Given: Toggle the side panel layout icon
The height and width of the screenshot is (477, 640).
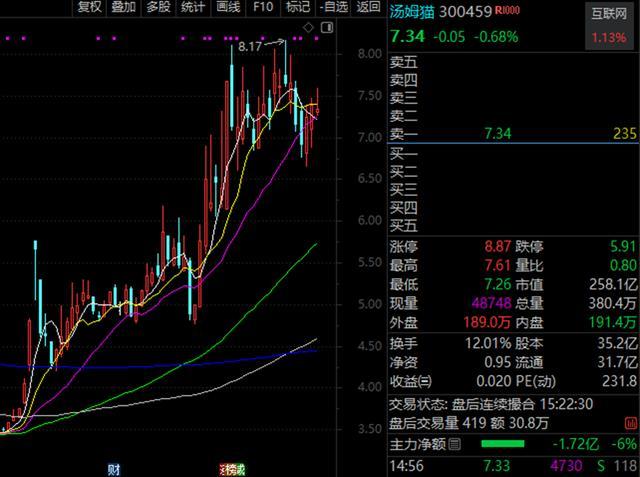Looking at the screenshot, I should coord(327,27).
